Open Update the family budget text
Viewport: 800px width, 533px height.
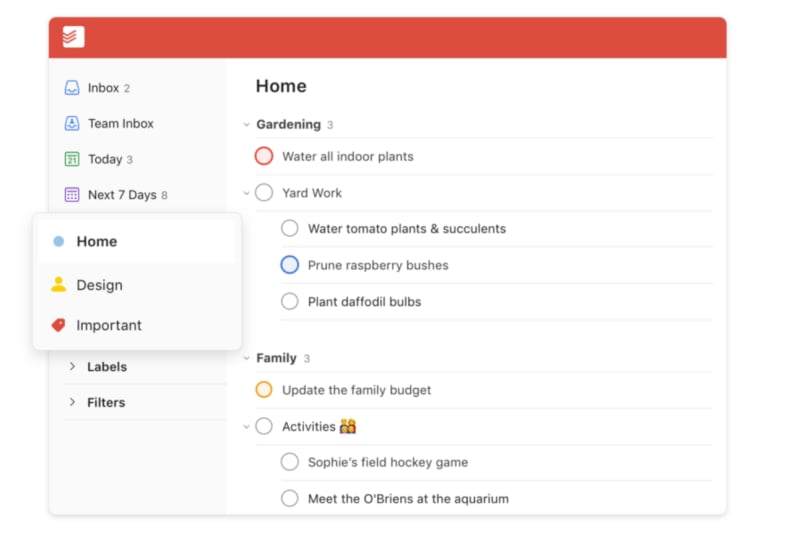pyautogui.click(x=357, y=390)
